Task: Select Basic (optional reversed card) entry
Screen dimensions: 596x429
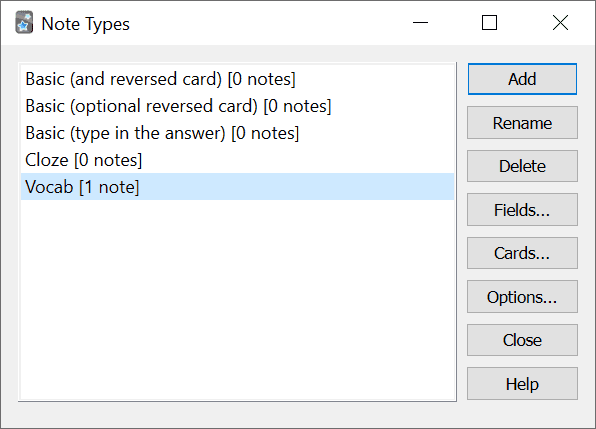Action: point(238,106)
